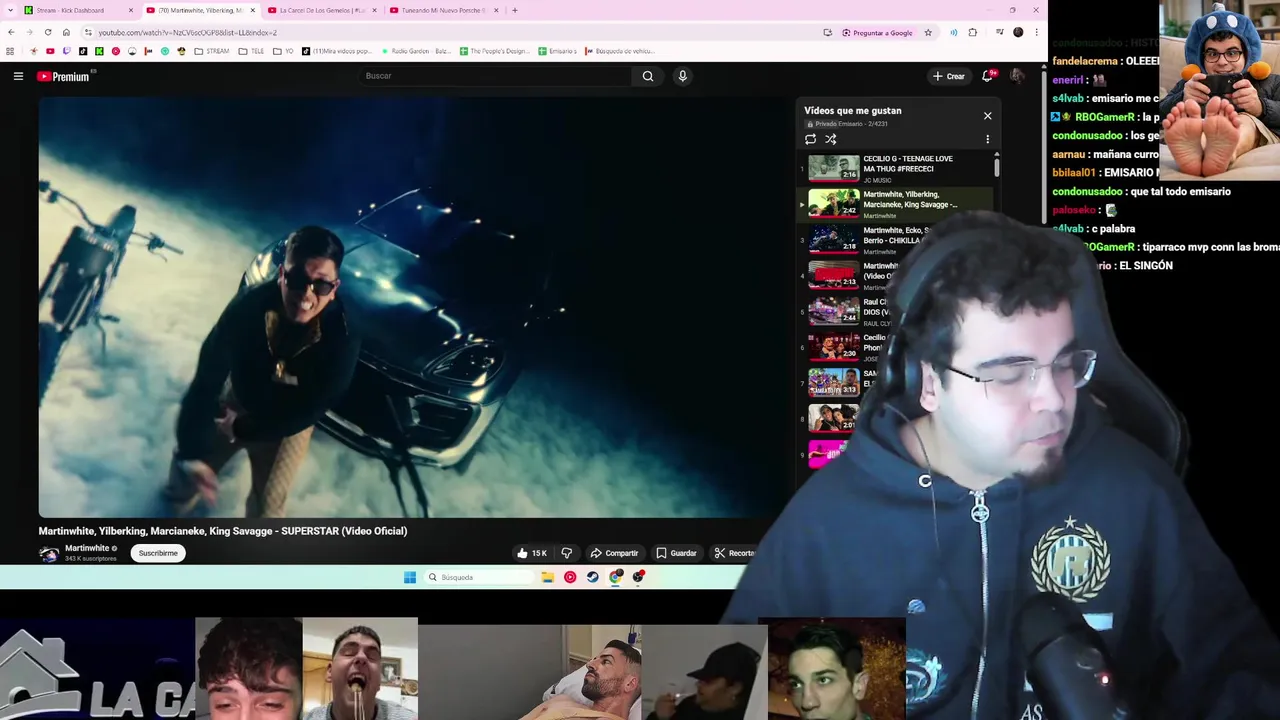Viewport: 1280px width, 720px height.
Task: Open playlist three-dot options menu
Action: (x=987, y=140)
